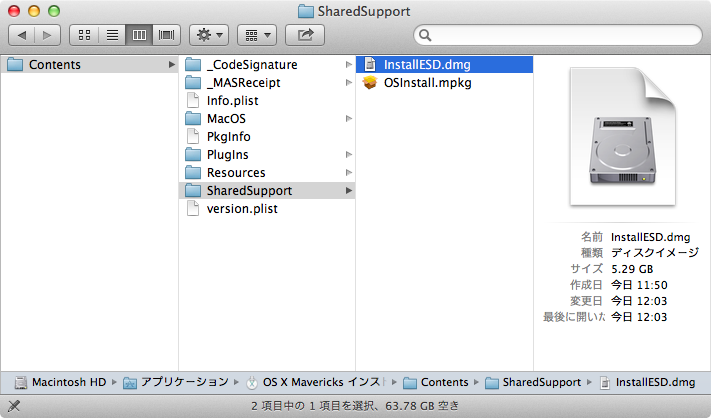711x418 pixels.
Task: Switch to column view
Action: (139, 35)
